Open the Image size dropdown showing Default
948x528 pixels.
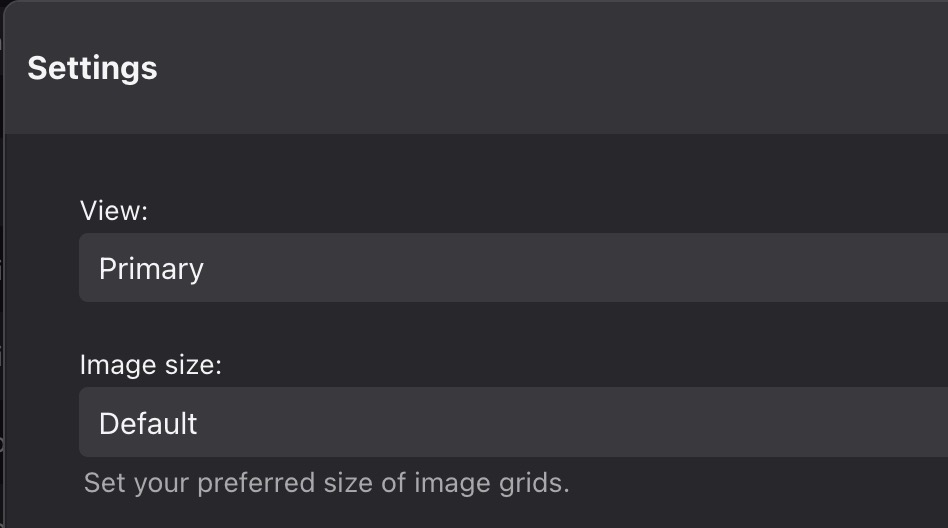(x=513, y=422)
